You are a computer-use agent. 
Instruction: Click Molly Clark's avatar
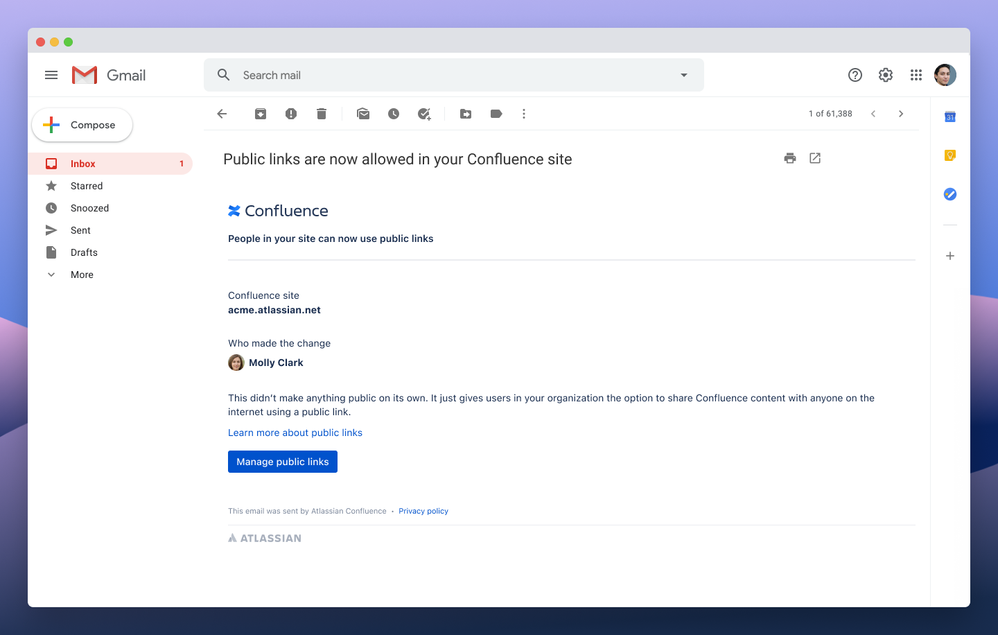[x=236, y=363]
